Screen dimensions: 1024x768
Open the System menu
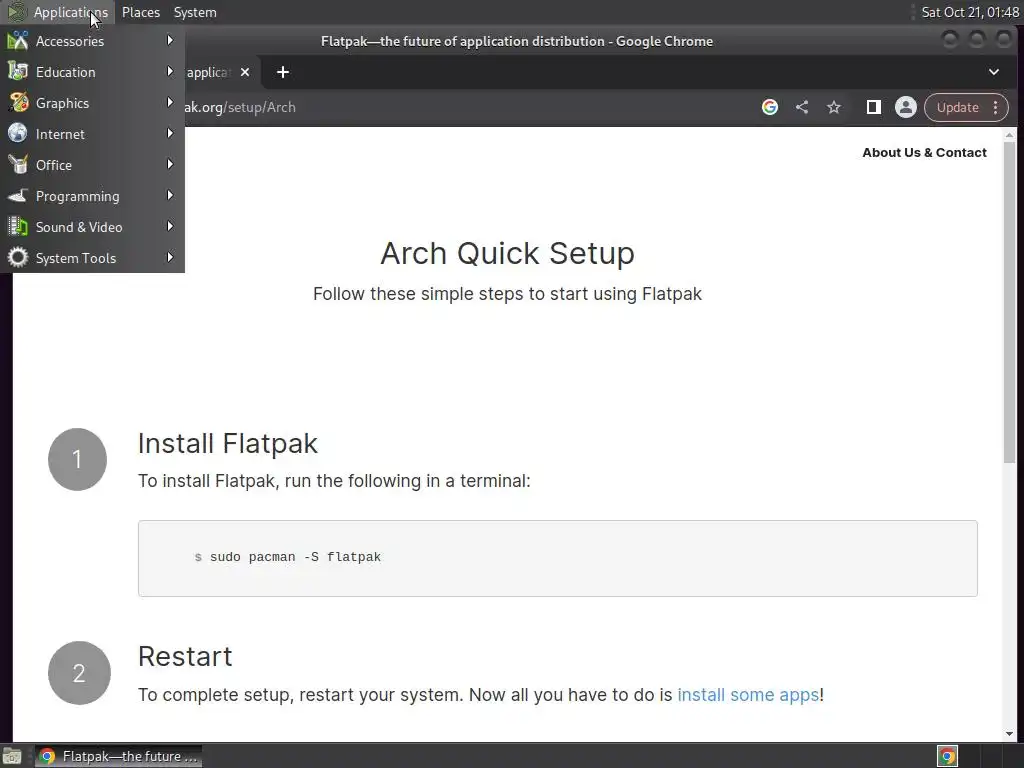pos(195,12)
